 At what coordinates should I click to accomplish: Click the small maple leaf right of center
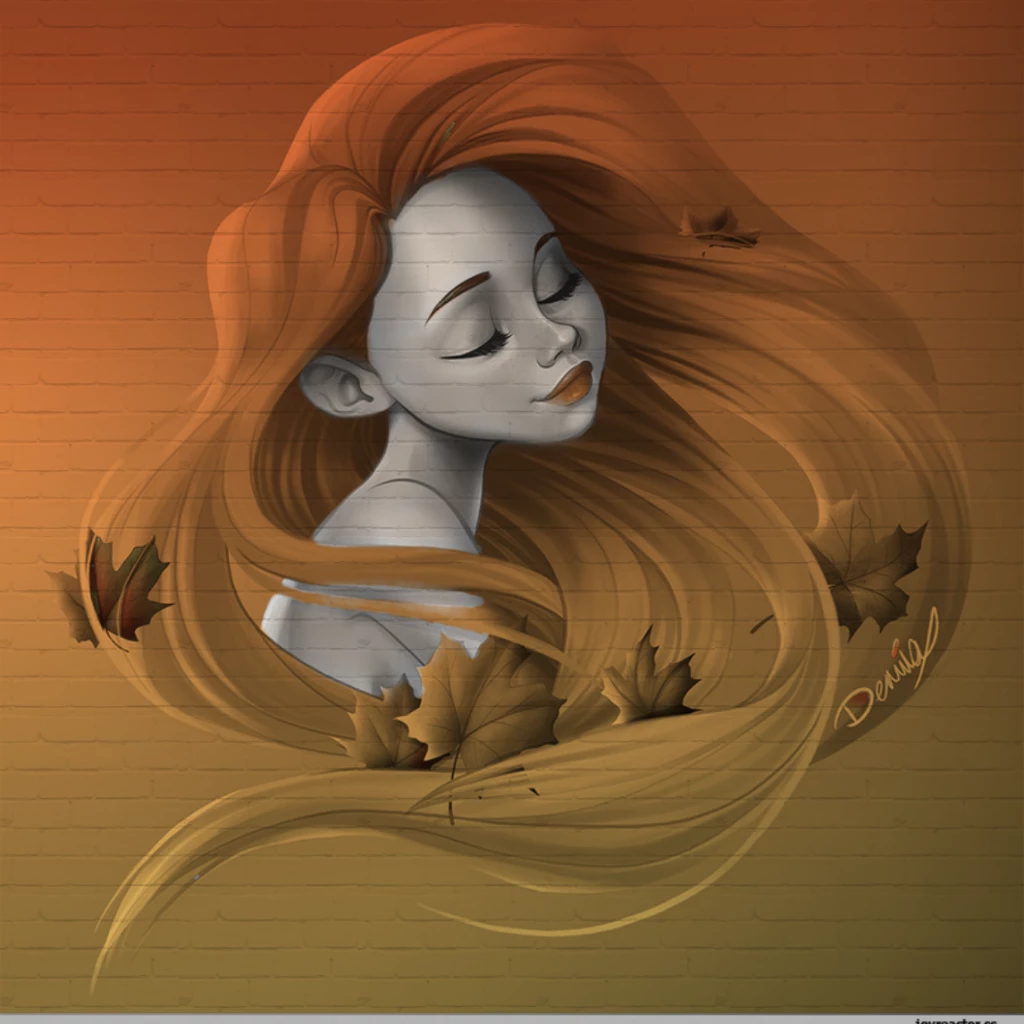pos(649,679)
